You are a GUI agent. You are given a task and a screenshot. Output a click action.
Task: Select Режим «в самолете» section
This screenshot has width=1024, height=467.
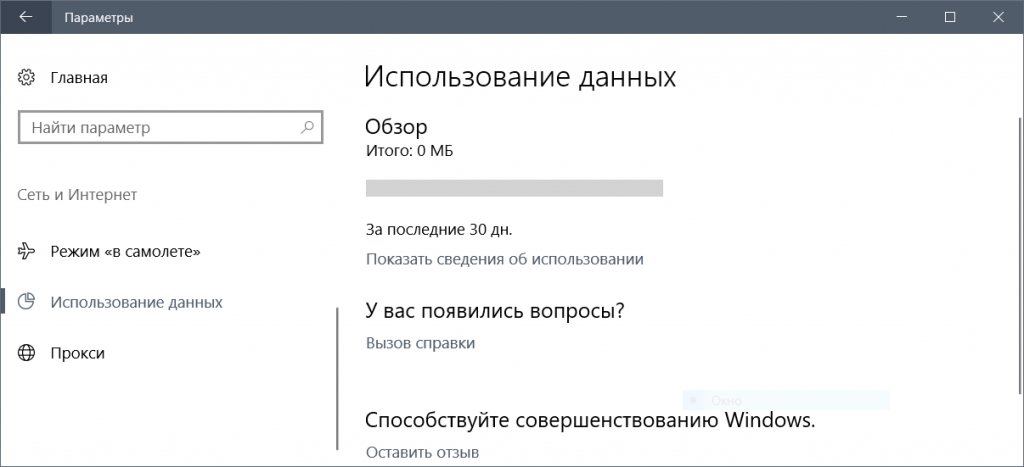(125, 251)
